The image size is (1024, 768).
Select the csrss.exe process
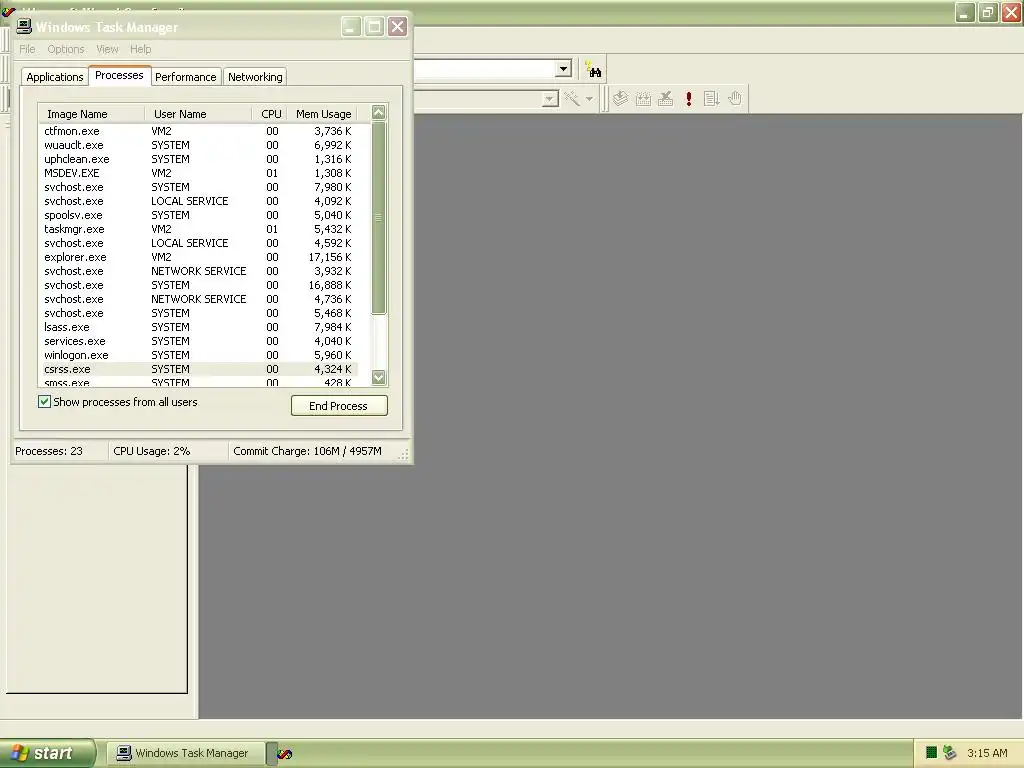pos(198,369)
